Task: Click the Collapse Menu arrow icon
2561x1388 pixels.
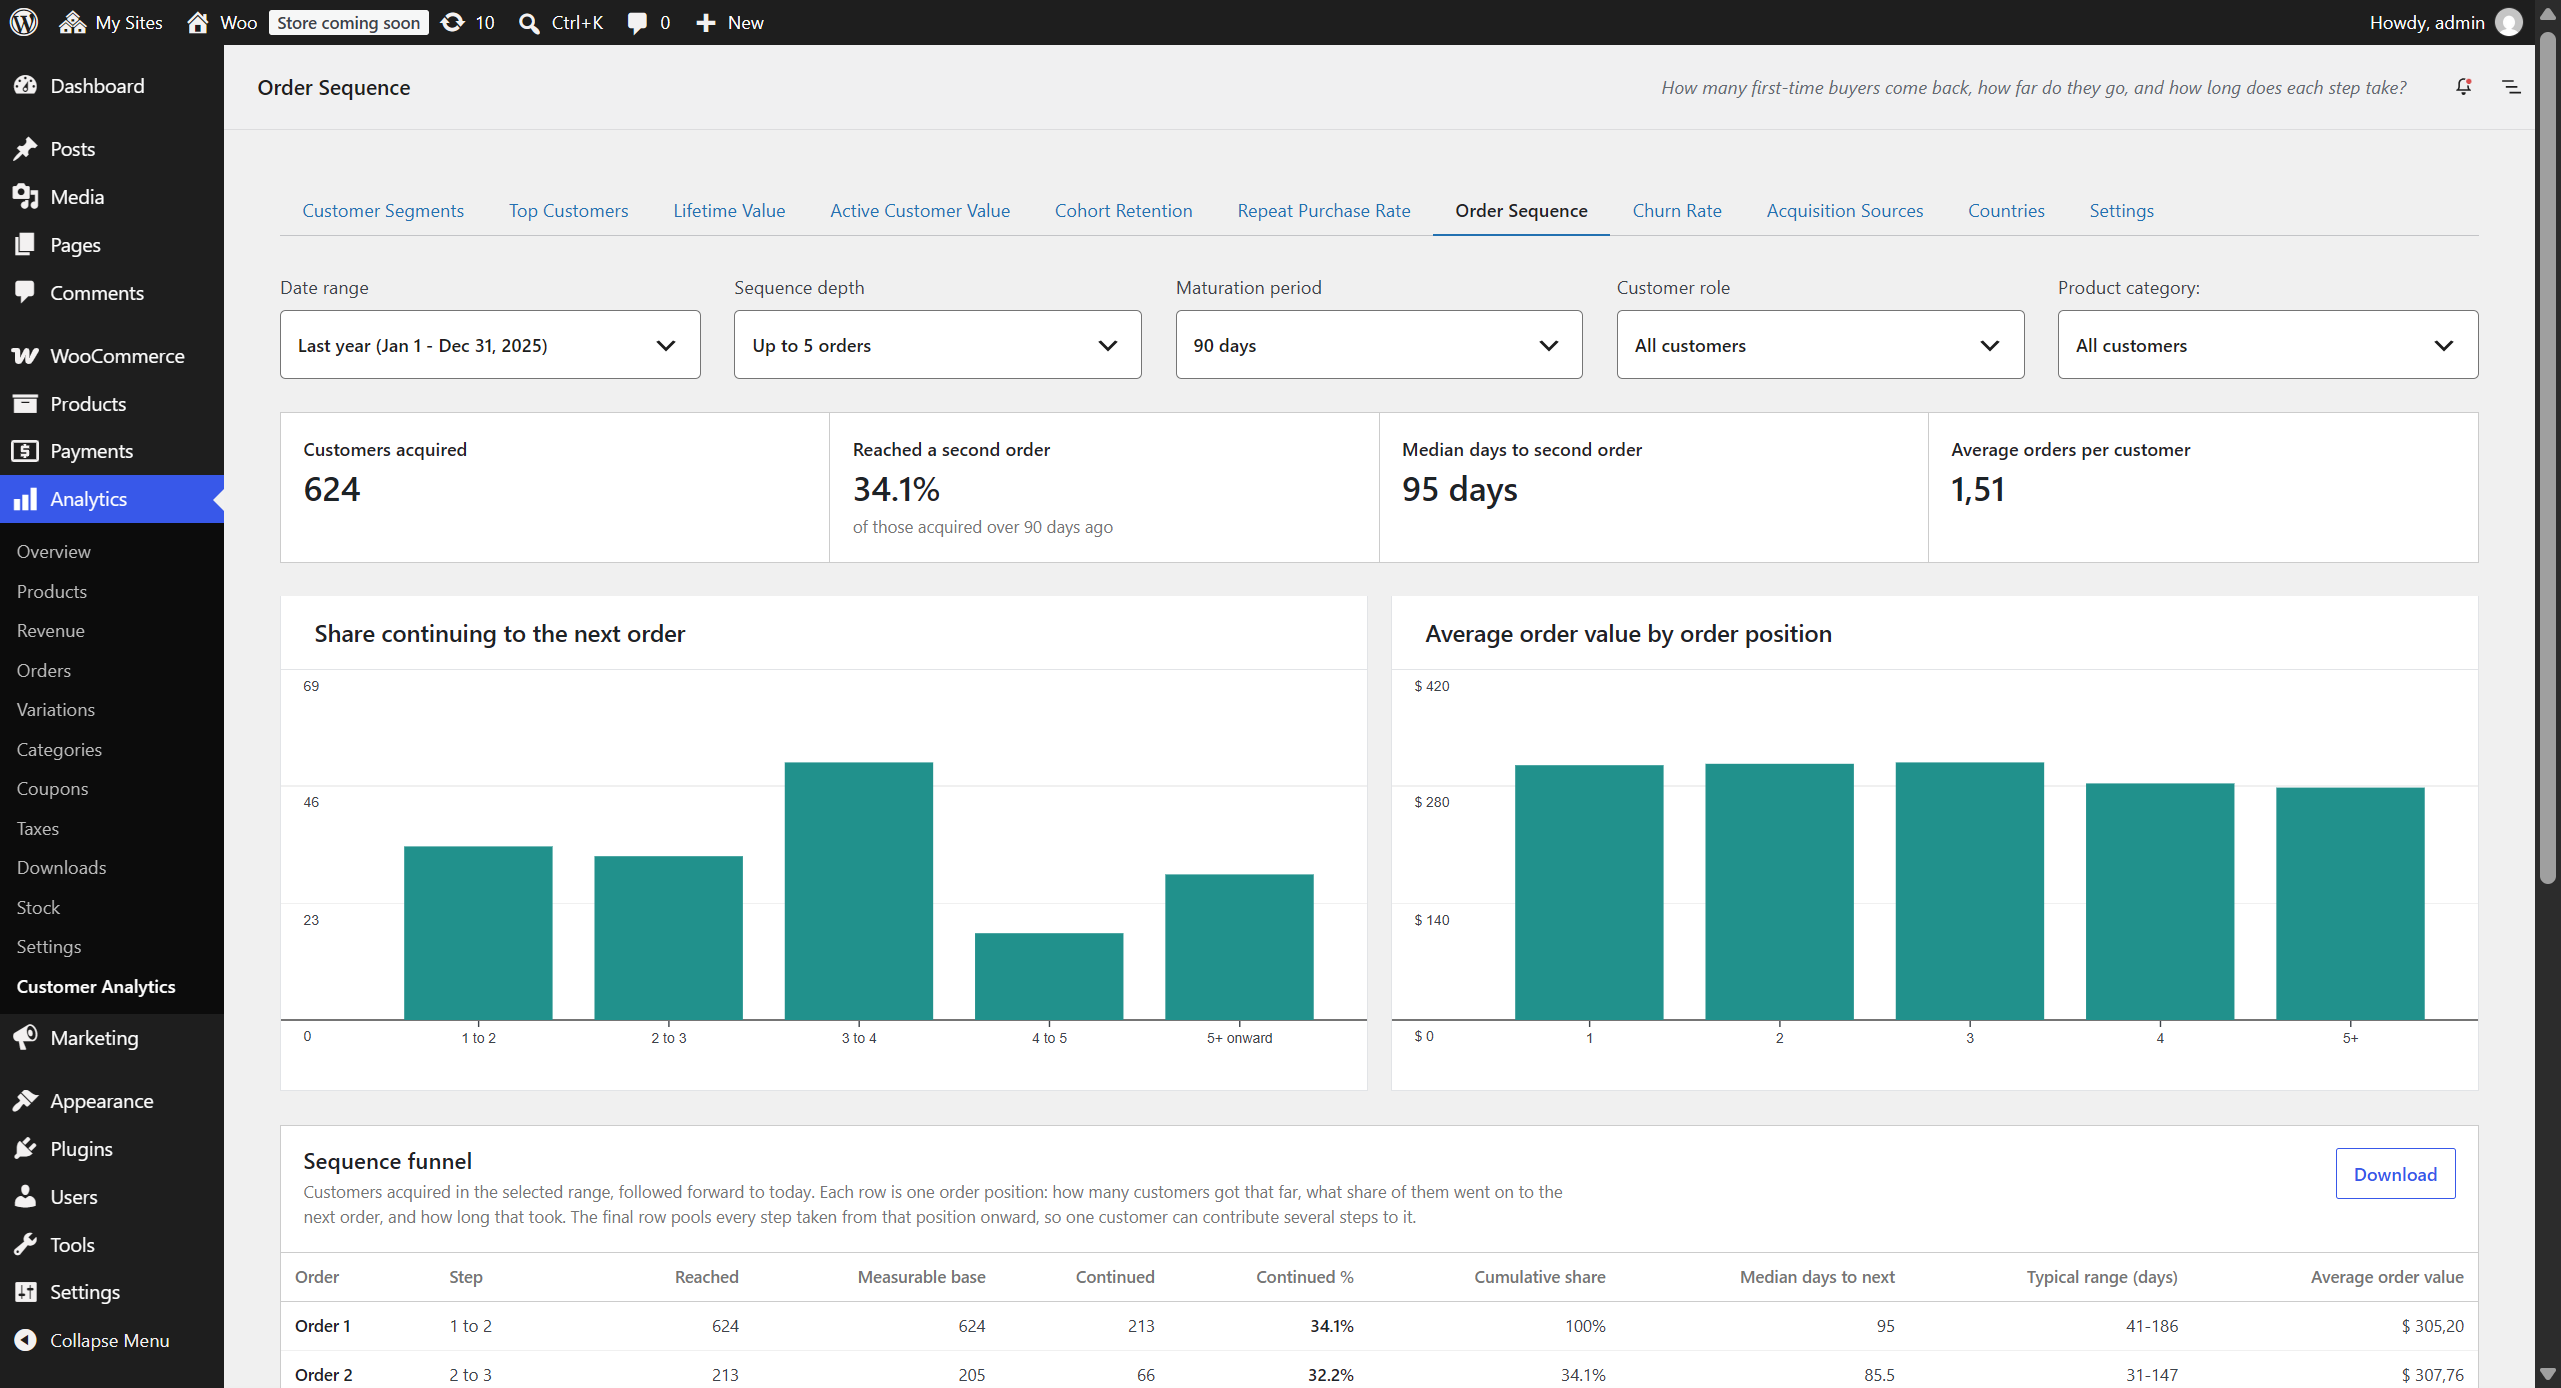Action: point(26,1340)
